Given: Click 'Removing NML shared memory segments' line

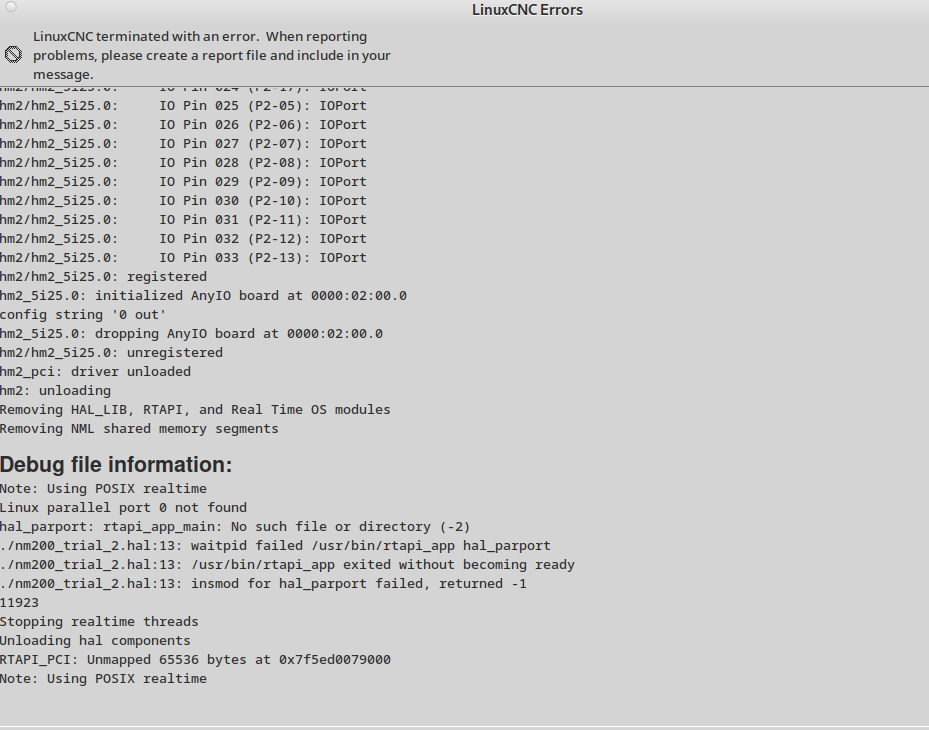Looking at the screenshot, I should [139, 428].
